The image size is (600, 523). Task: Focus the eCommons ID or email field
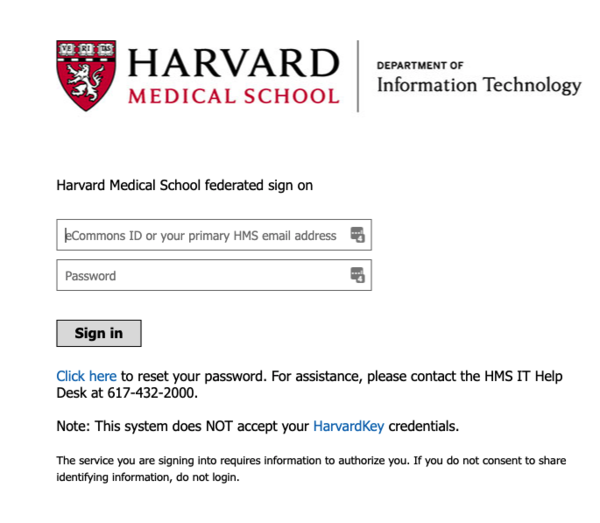pyautogui.click(x=214, y=235)
